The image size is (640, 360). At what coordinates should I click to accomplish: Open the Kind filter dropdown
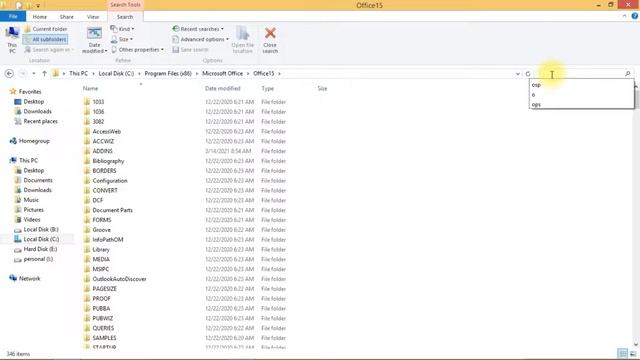[122, 29]
